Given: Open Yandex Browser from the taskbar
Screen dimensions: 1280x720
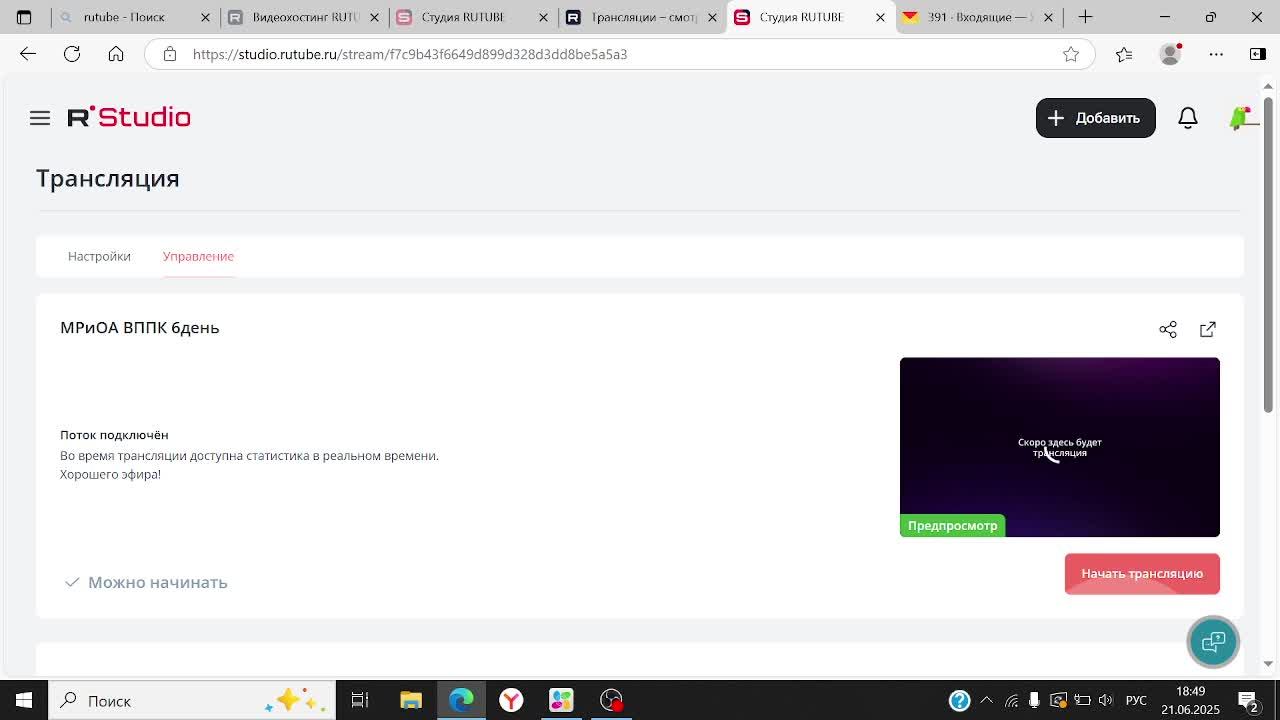Looking at the screenshot, I should (x=511, y=700).
